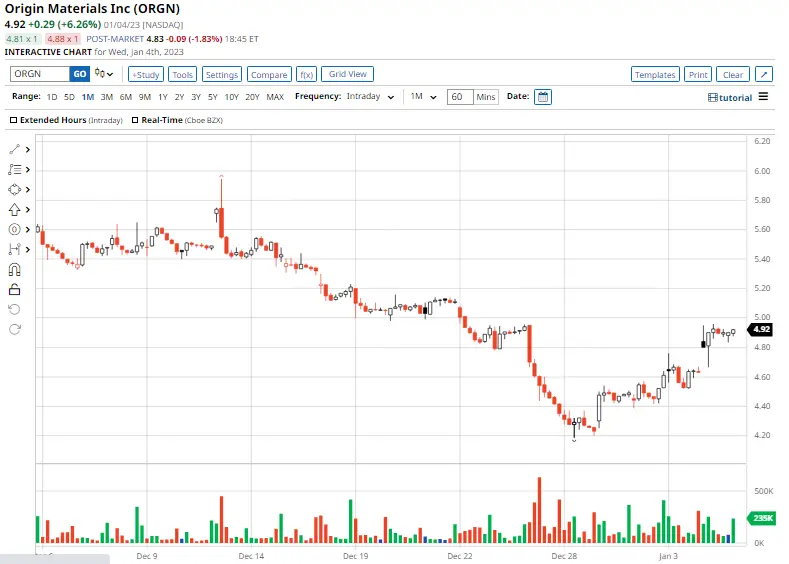The width and height of the screenshot is (789, 564).
Task: Choose the 2Y range
Action: pos(179,97)
